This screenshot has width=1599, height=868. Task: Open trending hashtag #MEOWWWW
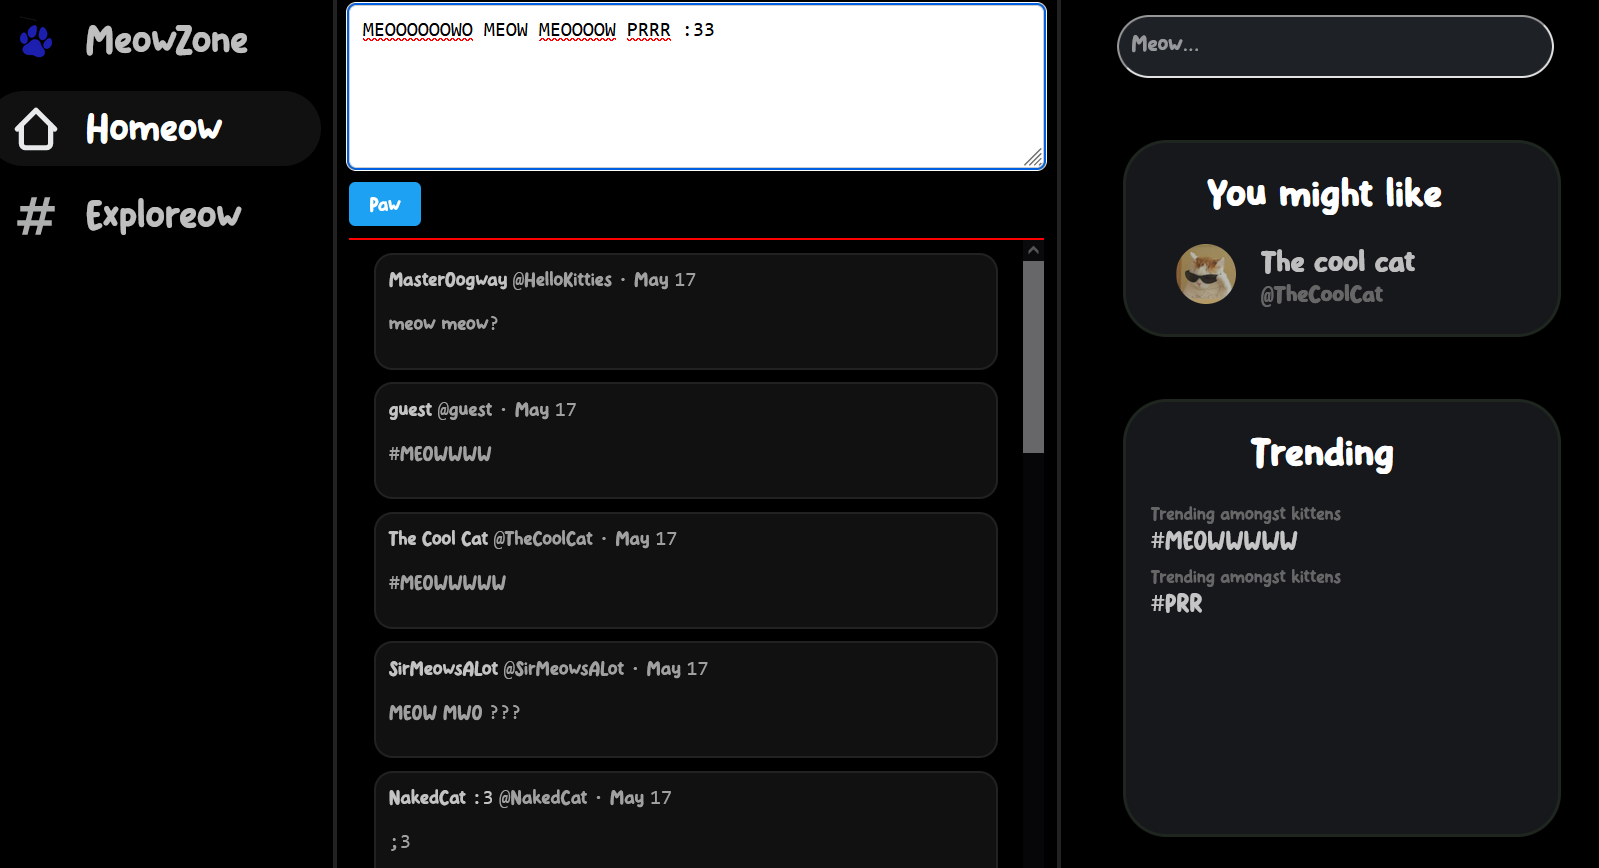(x=1223, y=541)
